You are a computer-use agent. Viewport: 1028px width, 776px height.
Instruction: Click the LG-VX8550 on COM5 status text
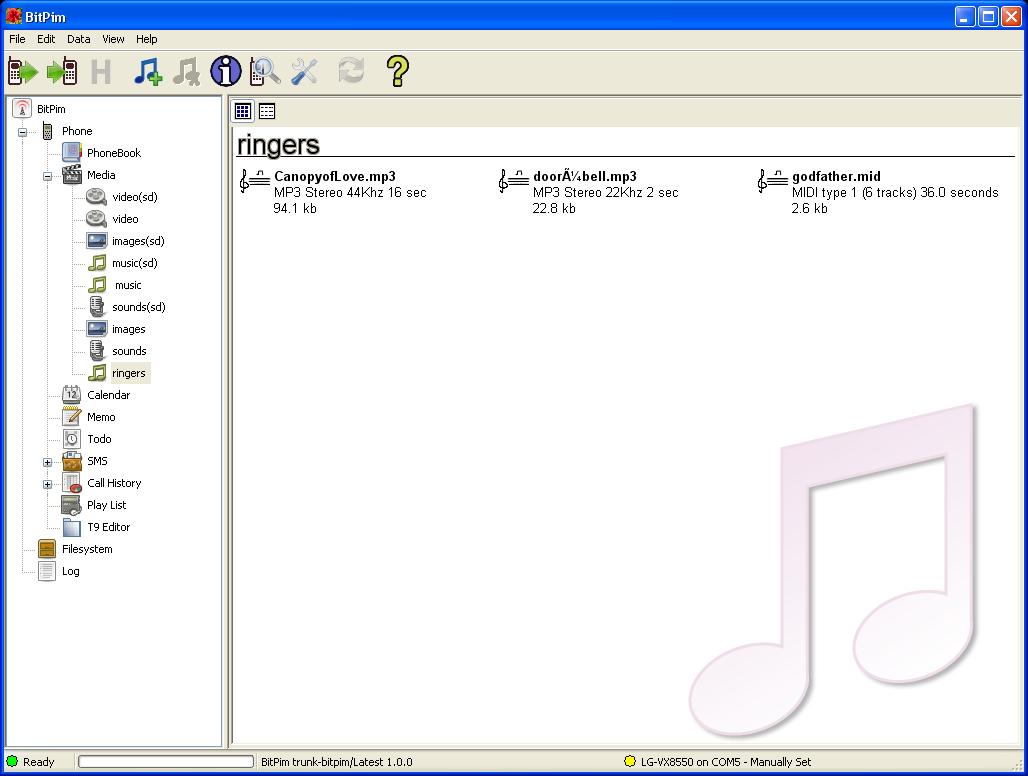point(726,762)
